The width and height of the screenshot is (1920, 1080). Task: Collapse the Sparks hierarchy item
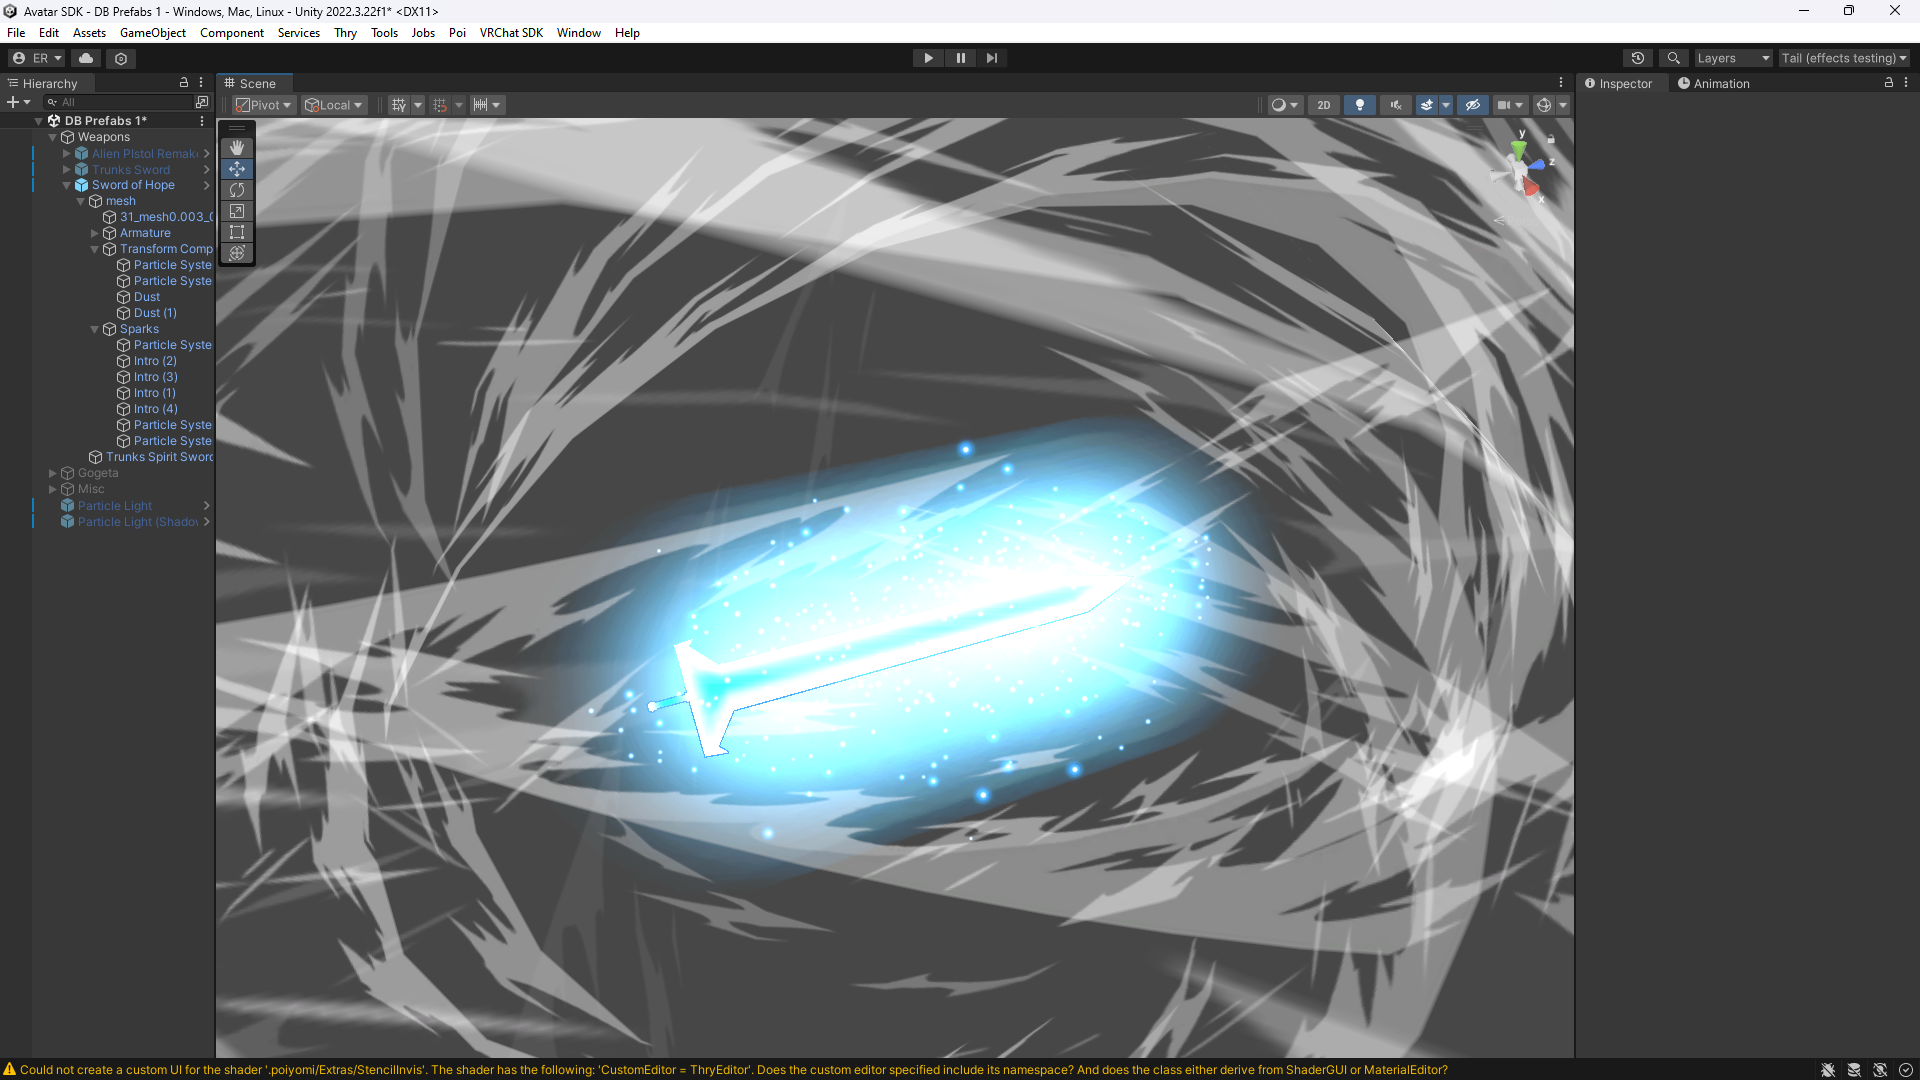94,328
